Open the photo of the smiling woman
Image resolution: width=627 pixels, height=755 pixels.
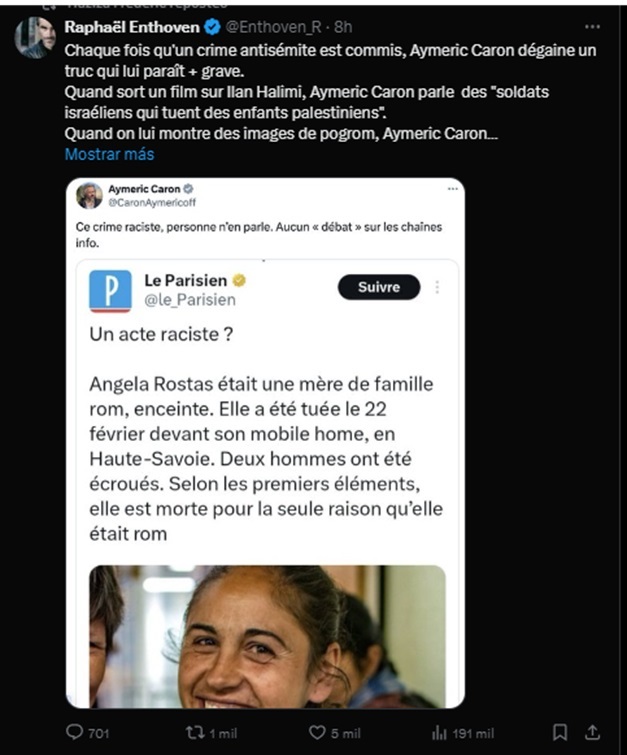266,636
